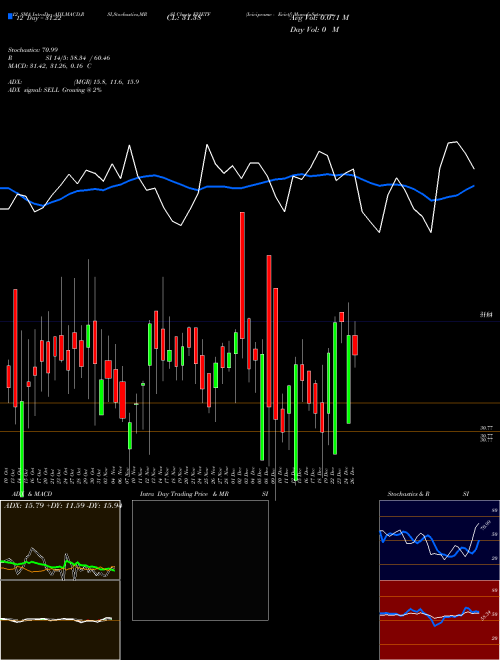Viewport: 500px width, 660px height.
Task: Click the 'Avg Vol: 0.071 M' reading
Action: click(x=319, y=18)
